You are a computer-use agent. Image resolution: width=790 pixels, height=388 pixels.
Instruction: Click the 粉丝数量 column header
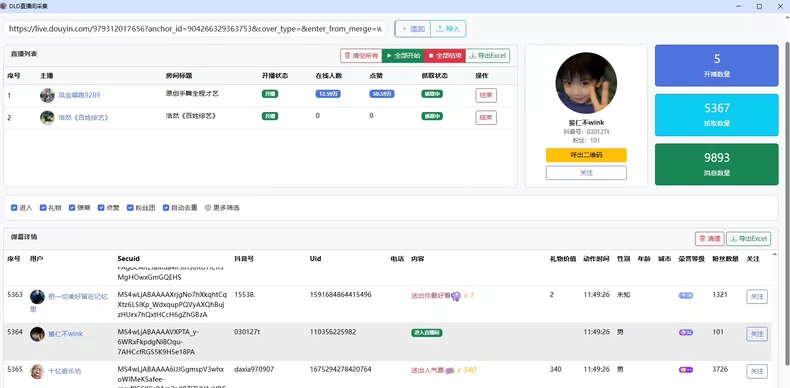(x=725, y=259)
